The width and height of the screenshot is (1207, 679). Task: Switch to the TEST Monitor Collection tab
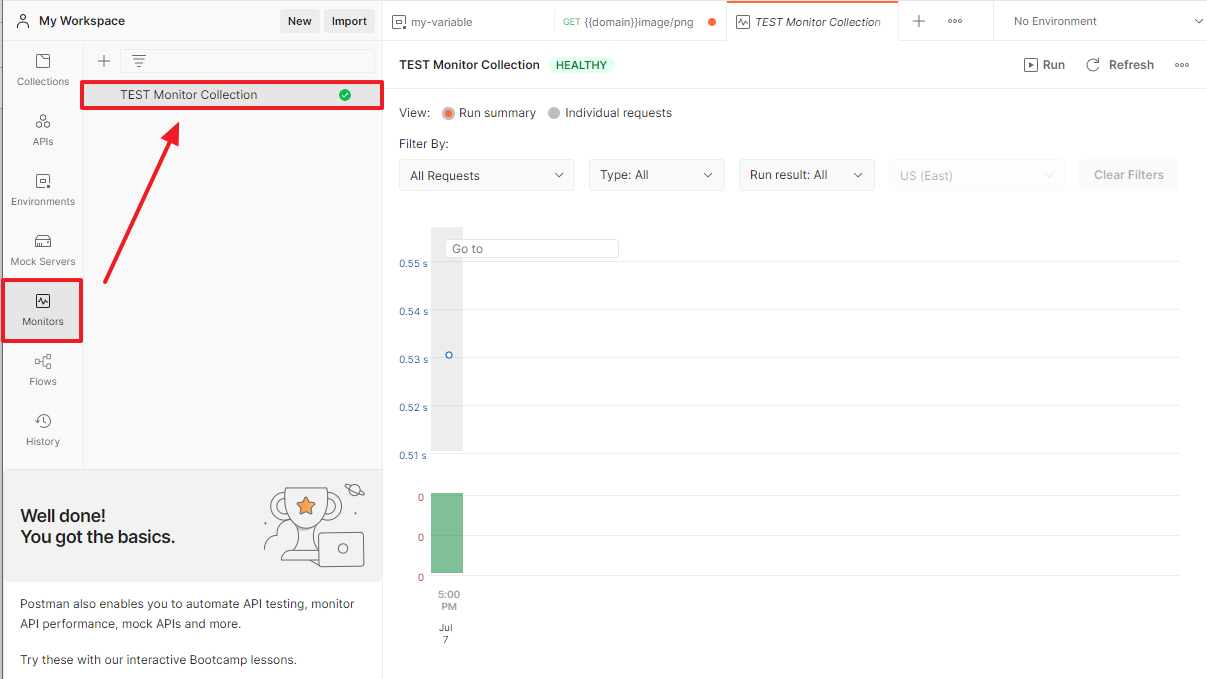click(x=812, y=21)
